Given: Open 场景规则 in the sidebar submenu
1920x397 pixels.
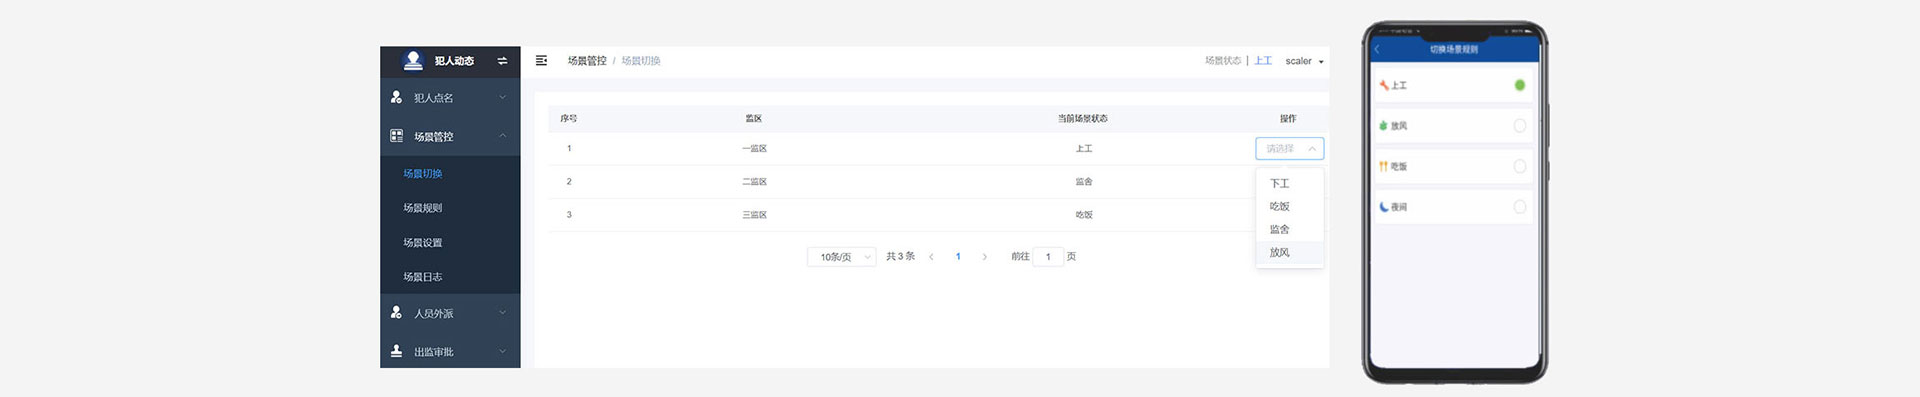Looking at the screenshot, I should click(423, 208).
